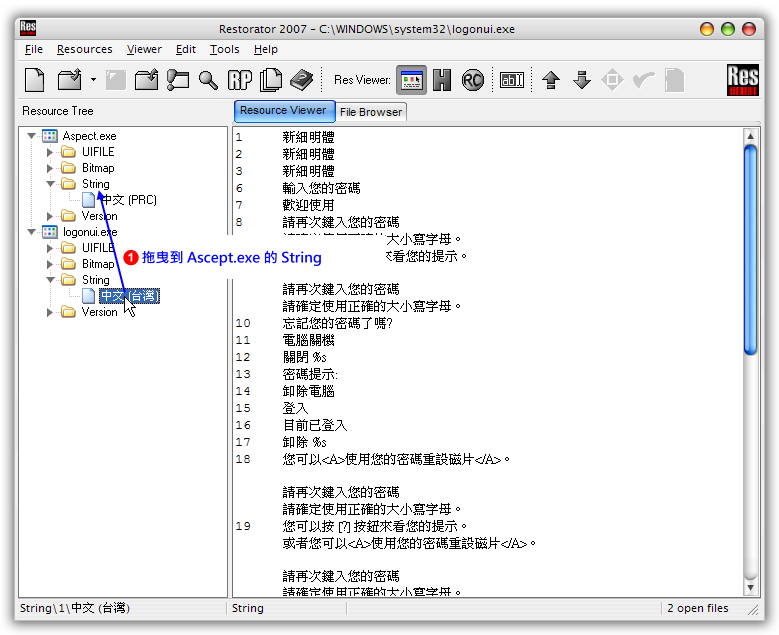Image resolution: width=779 pixels, height=635 pixels.
Task: Click string line 7 歡迎使用
Action: point(309,205)
